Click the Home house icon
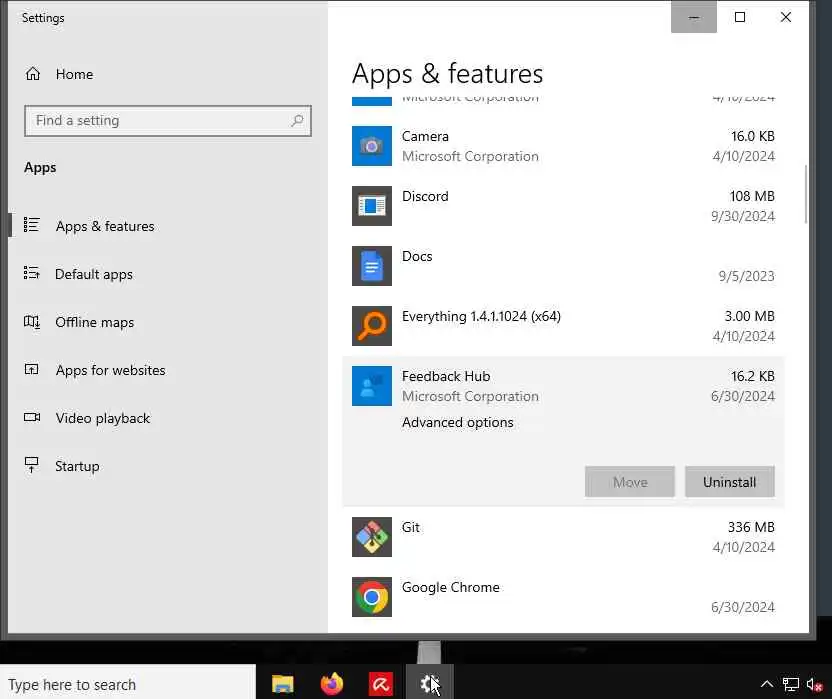832x699 pixels. click(33, 74)
